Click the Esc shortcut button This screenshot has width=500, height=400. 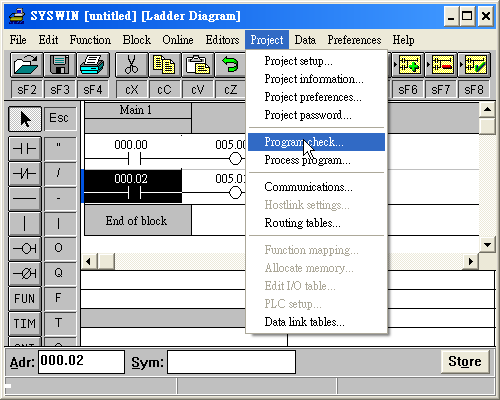point(59,118)
